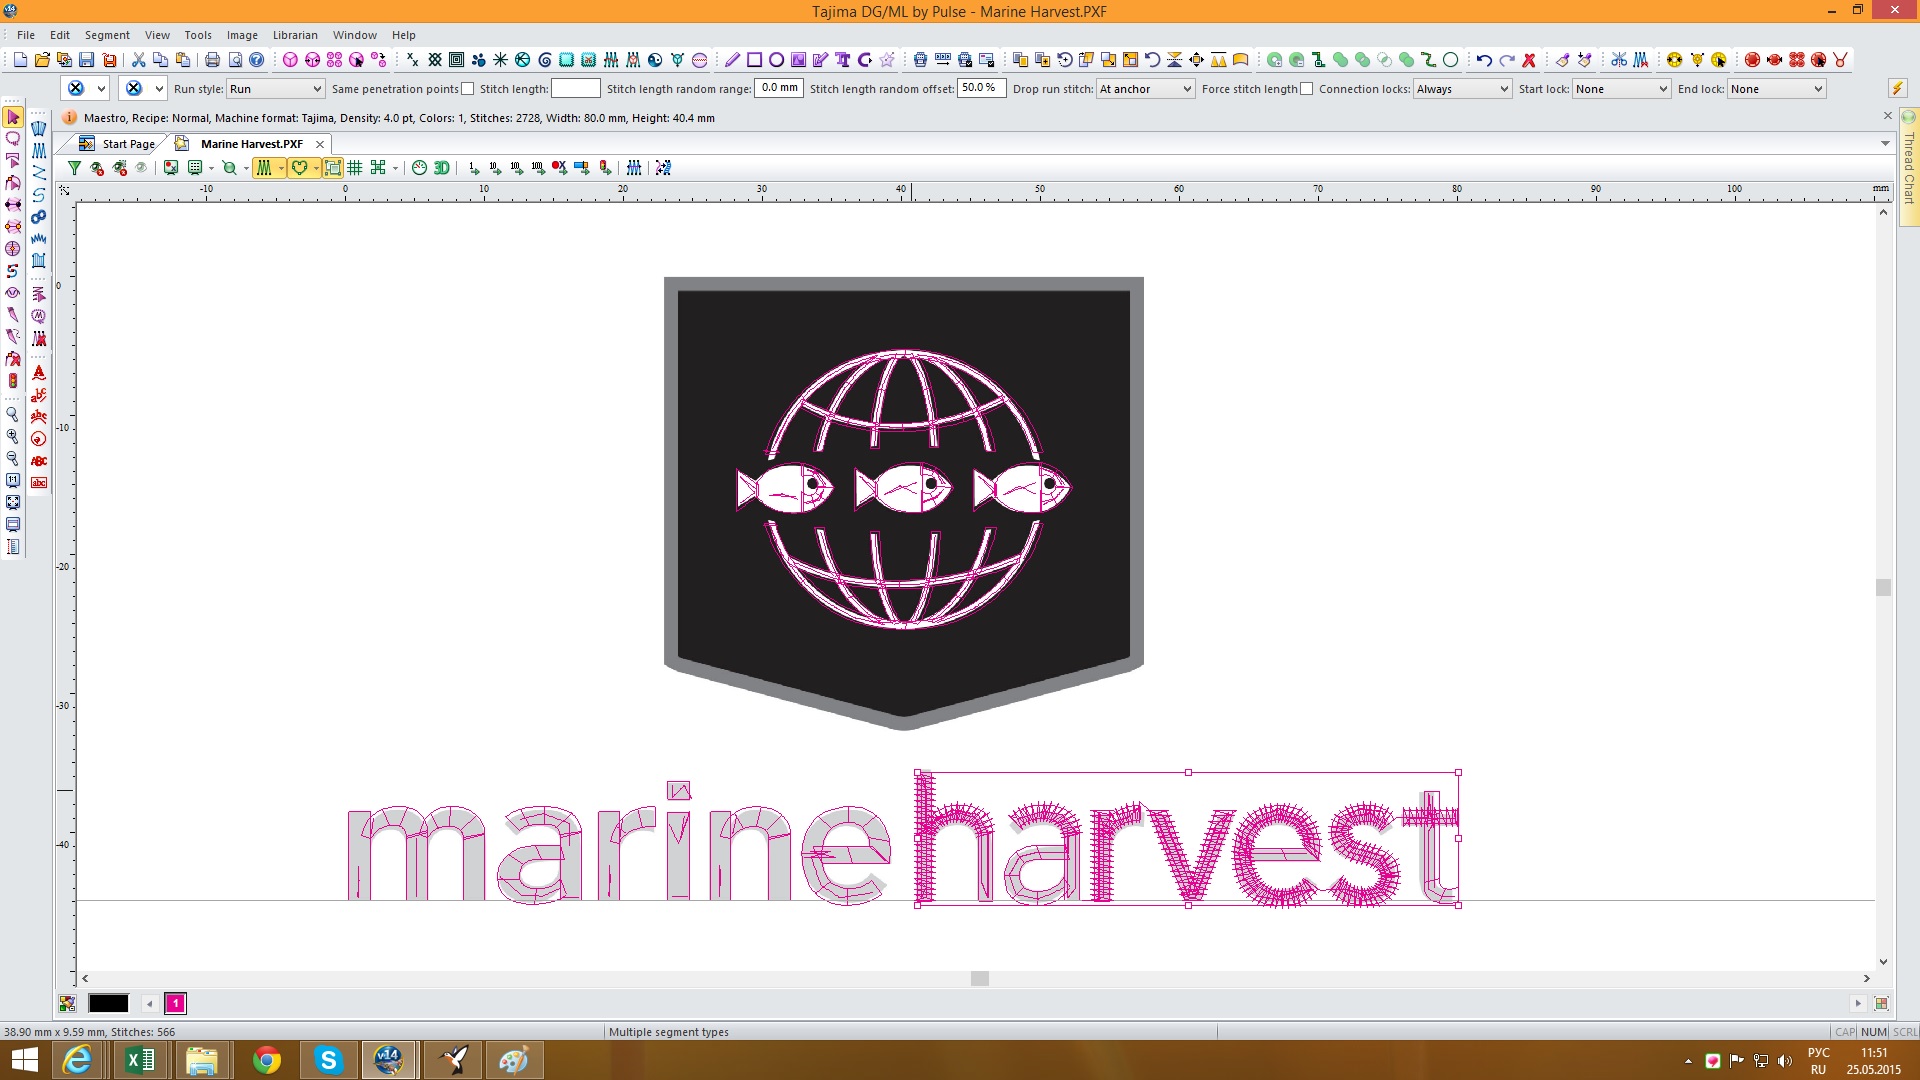1920x1080 pixels.
Task: Open the Librarian menu
Action: point(295,35)
